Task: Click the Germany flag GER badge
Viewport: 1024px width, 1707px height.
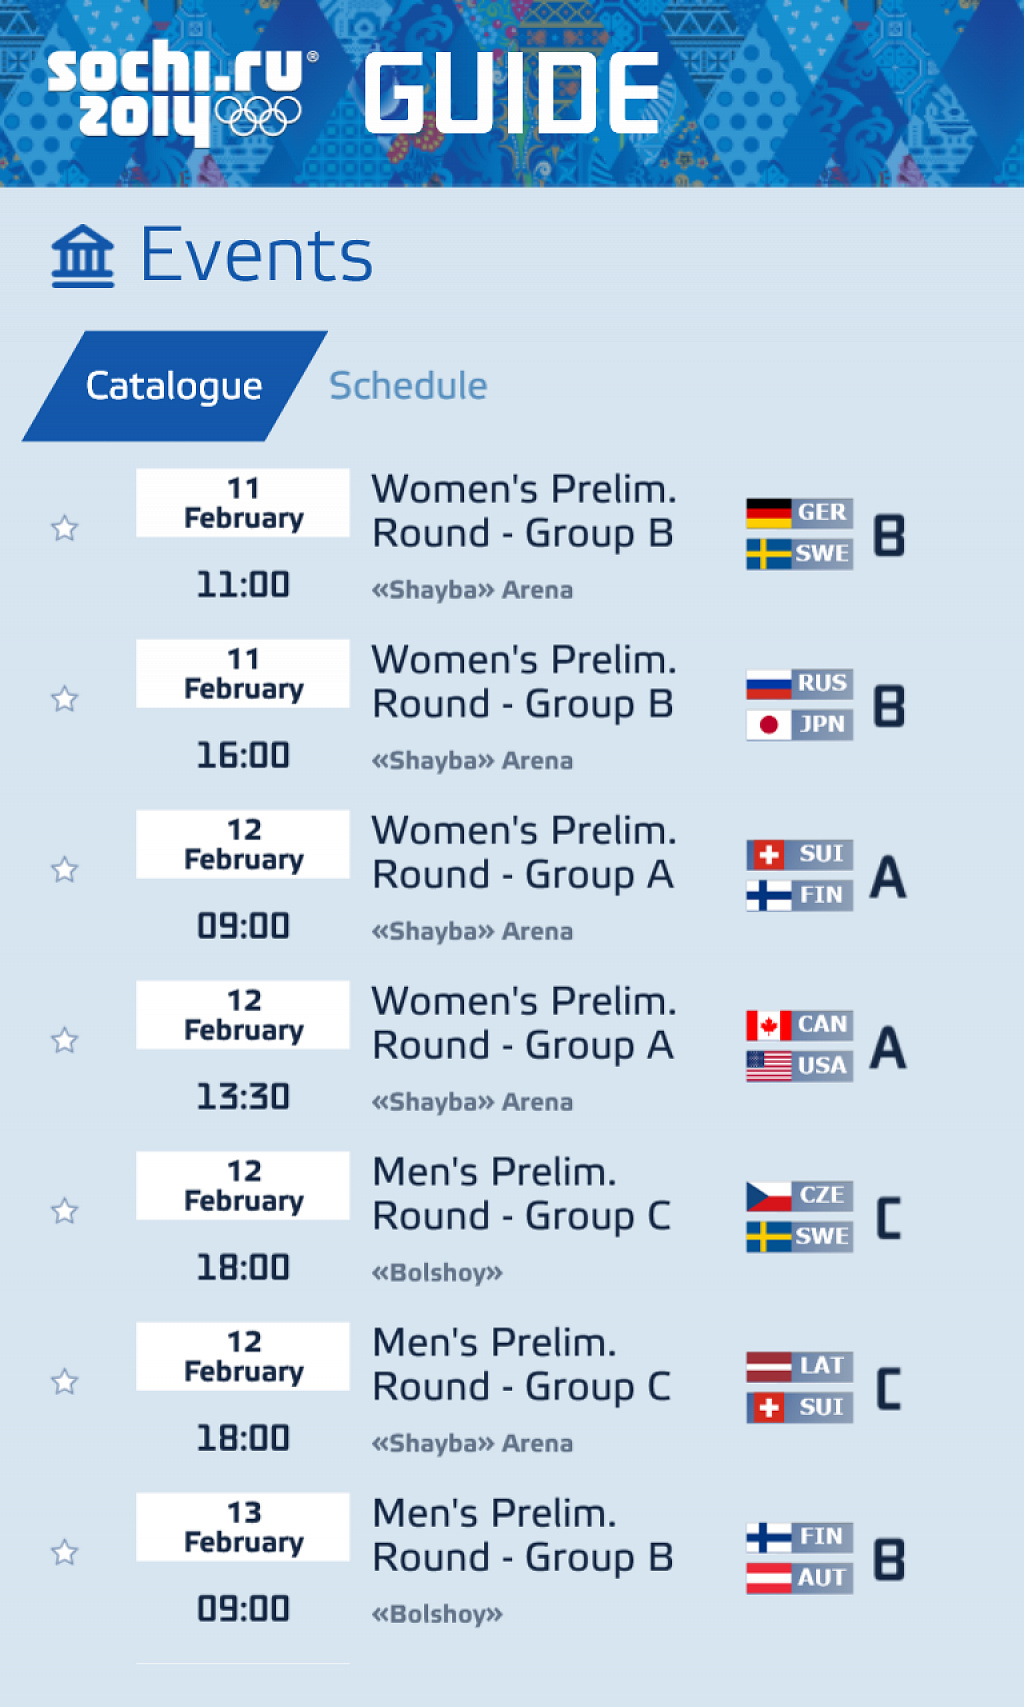Action: click(799, 513)
